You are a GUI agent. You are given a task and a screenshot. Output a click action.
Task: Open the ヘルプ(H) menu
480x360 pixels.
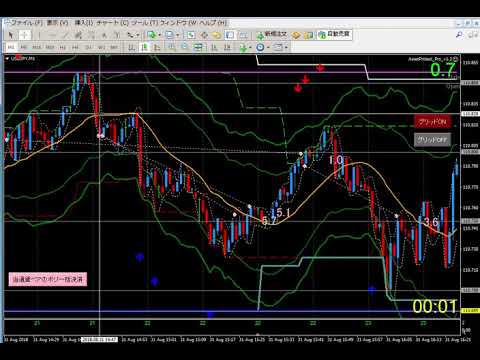(213, 23)
